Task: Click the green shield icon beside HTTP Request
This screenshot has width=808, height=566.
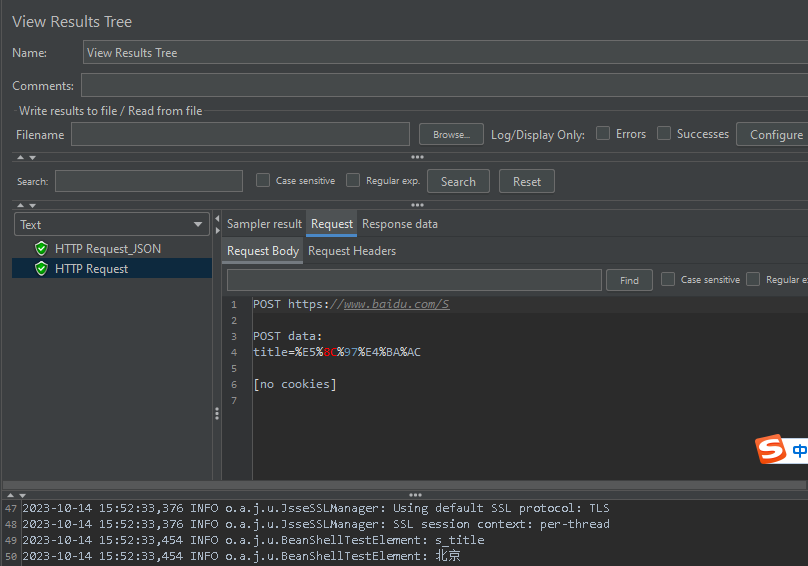Action: (41, 269)
